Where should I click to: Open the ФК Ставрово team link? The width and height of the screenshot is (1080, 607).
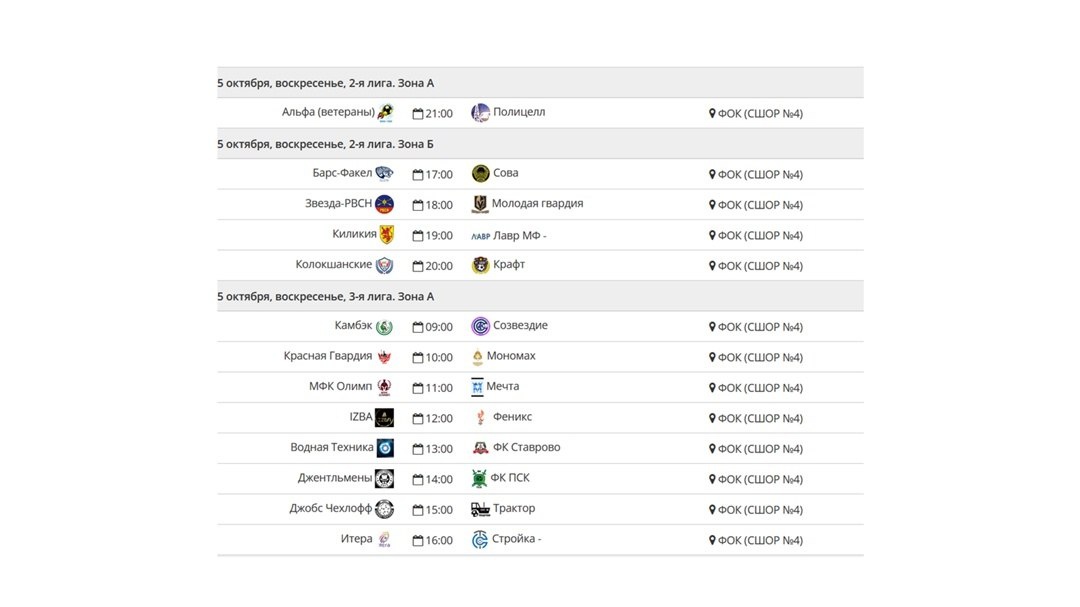pos(526,448)
